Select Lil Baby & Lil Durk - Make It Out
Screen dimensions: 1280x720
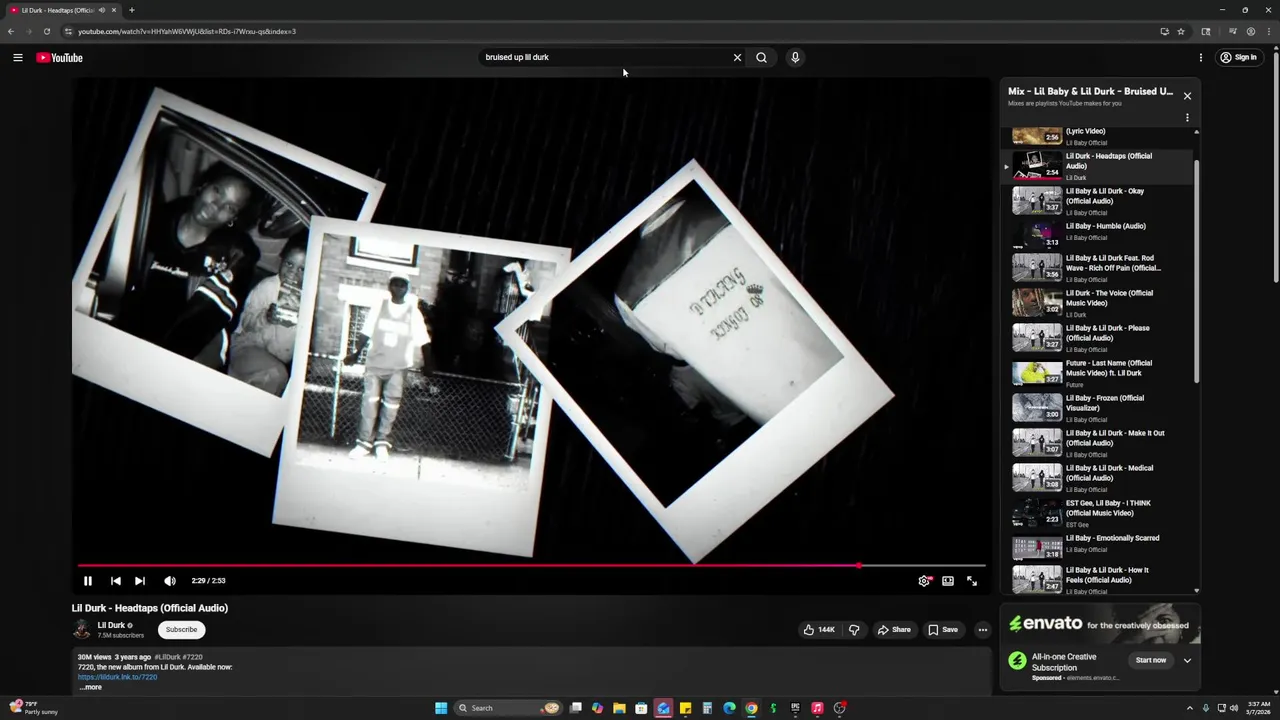[x=1099, y=443]
